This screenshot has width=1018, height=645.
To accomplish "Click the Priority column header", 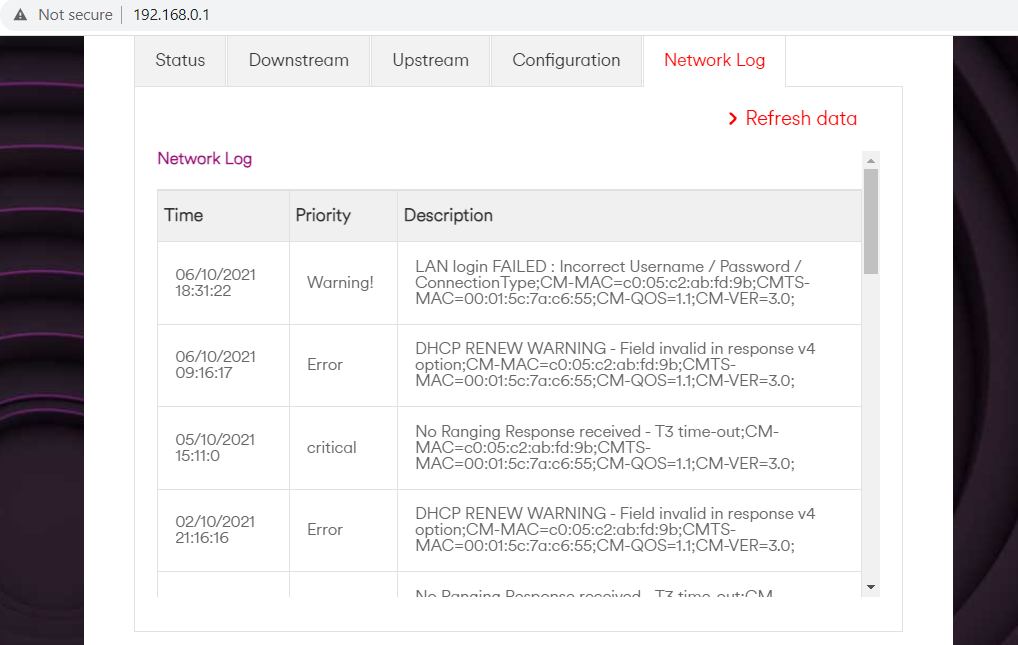I will (323, 215).
